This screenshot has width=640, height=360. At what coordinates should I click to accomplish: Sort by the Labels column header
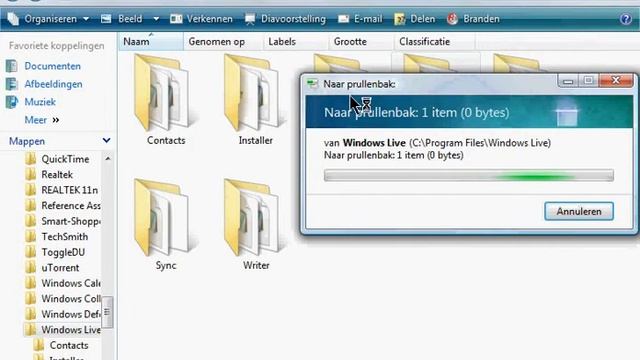[x=296, y=42]
